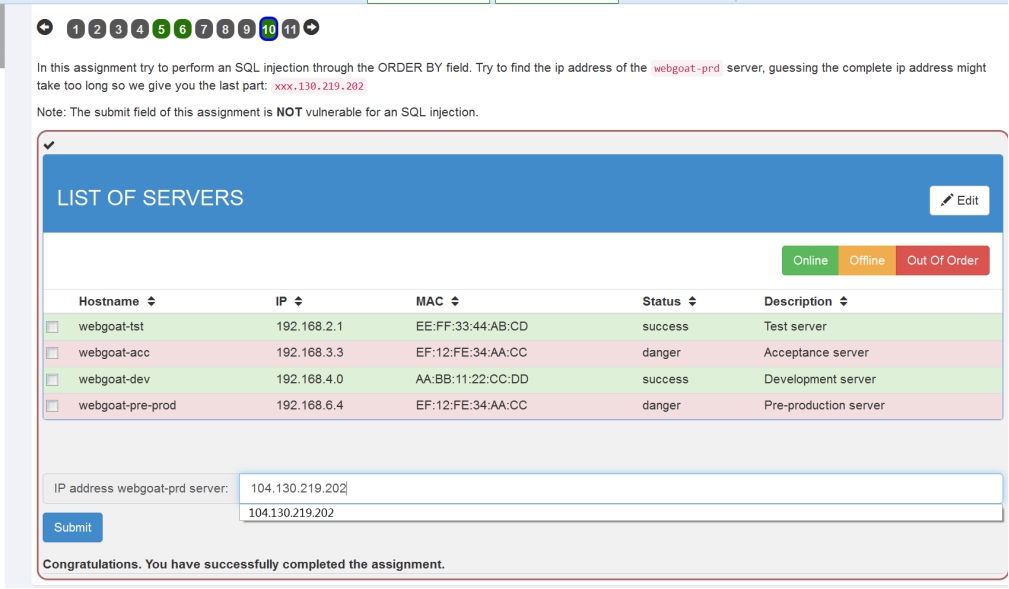Submit the IP address answer
The height and width of the screenshot is (589, 1009).
coord(73,527)
